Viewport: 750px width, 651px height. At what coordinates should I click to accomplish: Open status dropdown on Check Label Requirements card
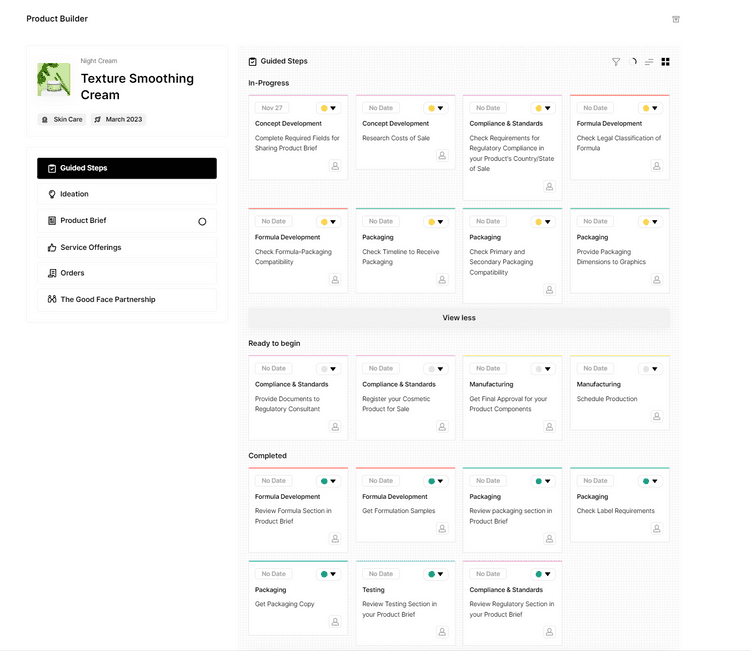[650, 481]
